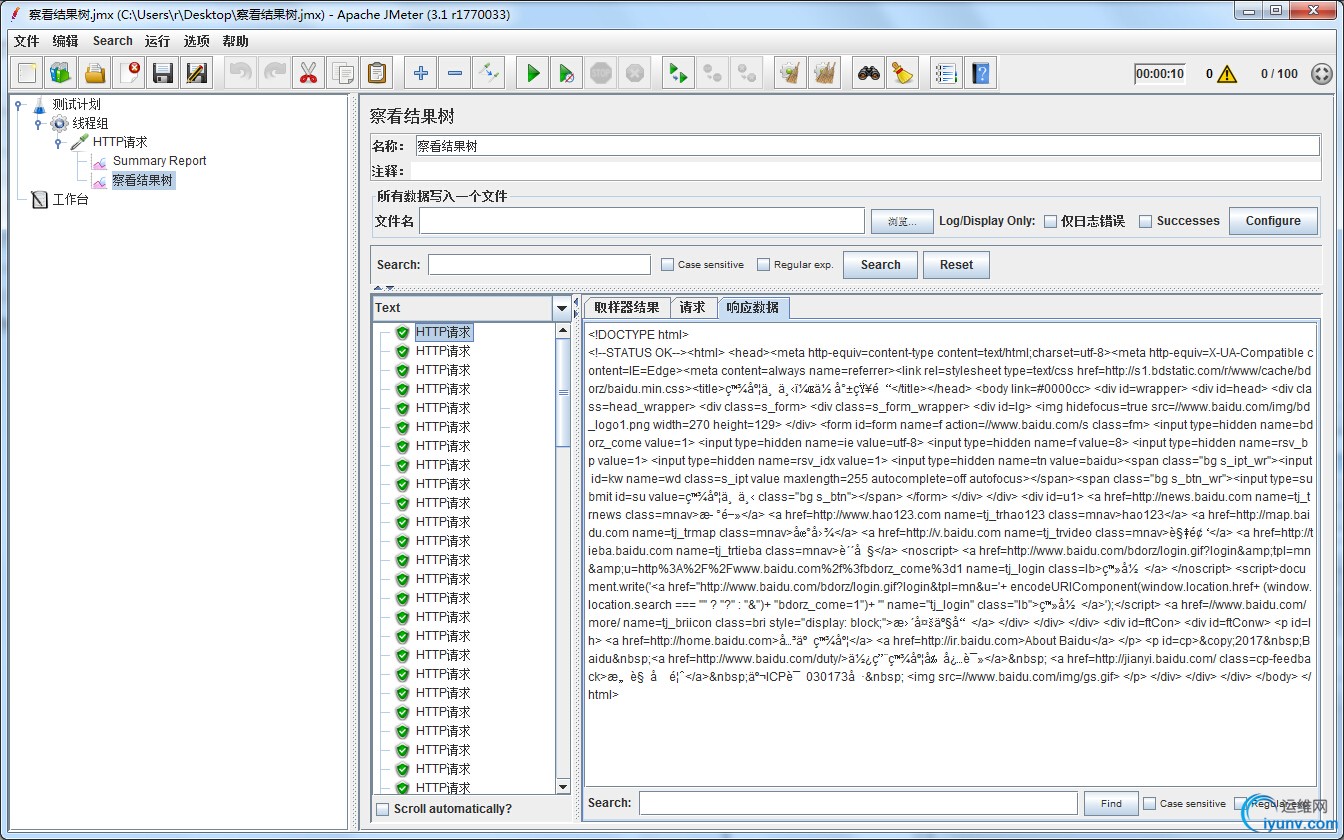Screen dimensions: 1344x840
Task: Click the Copy icon in toolbar
Action: (x=342, y=73)
